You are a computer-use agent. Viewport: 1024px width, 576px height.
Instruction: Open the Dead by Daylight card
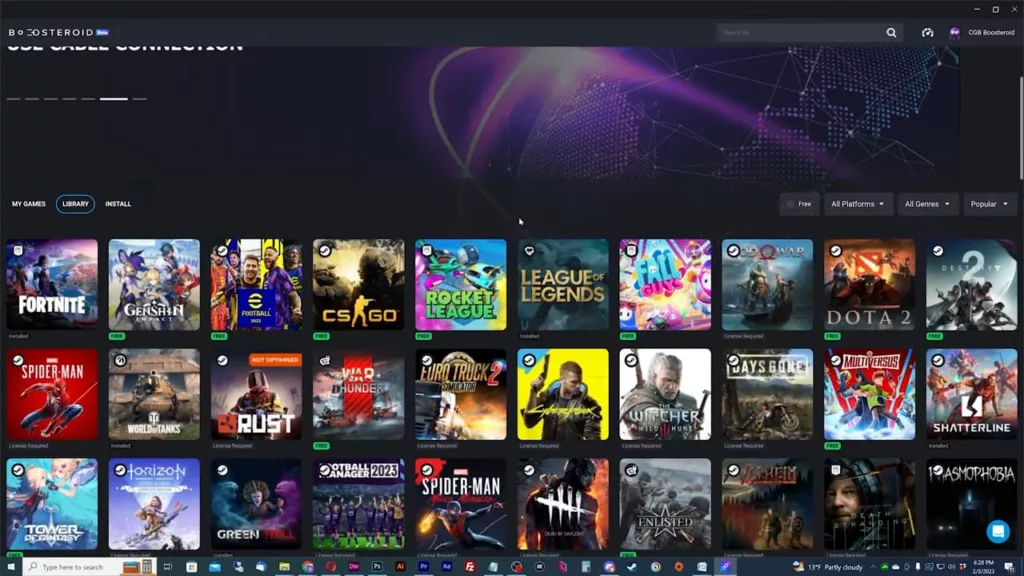[x=563, y=504]
